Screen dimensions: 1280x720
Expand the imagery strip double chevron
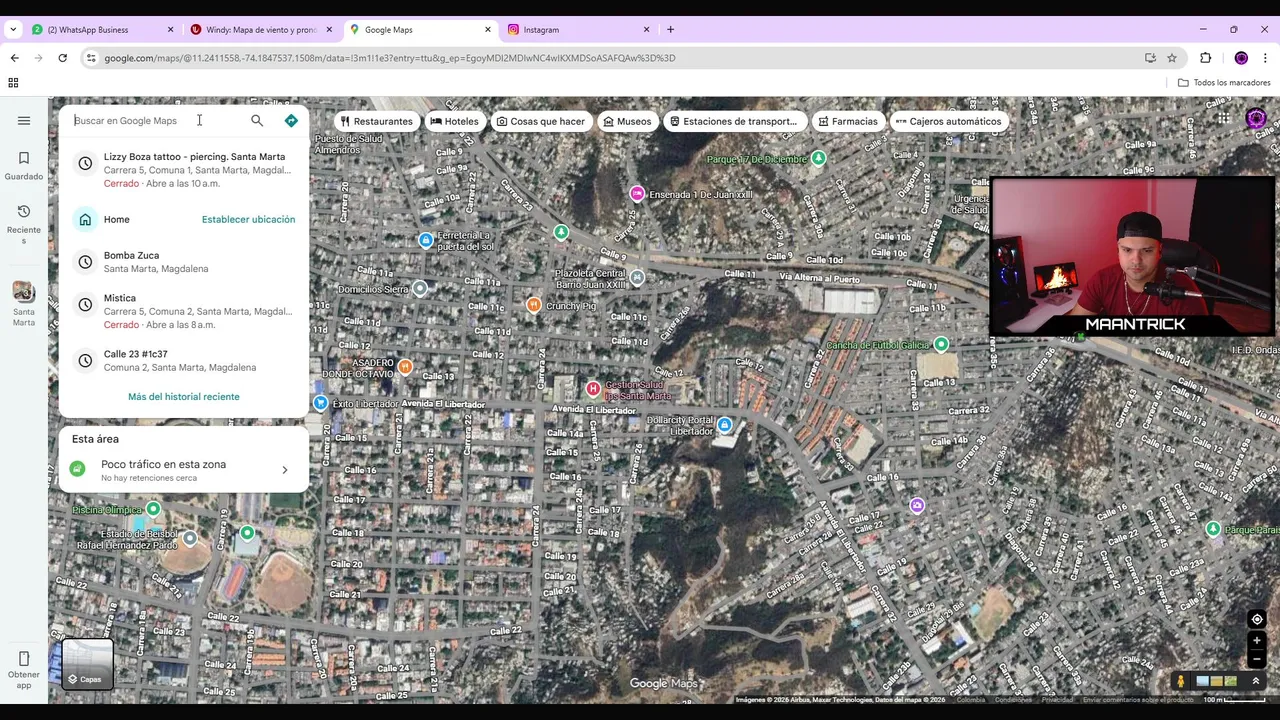pos(1256,681)
